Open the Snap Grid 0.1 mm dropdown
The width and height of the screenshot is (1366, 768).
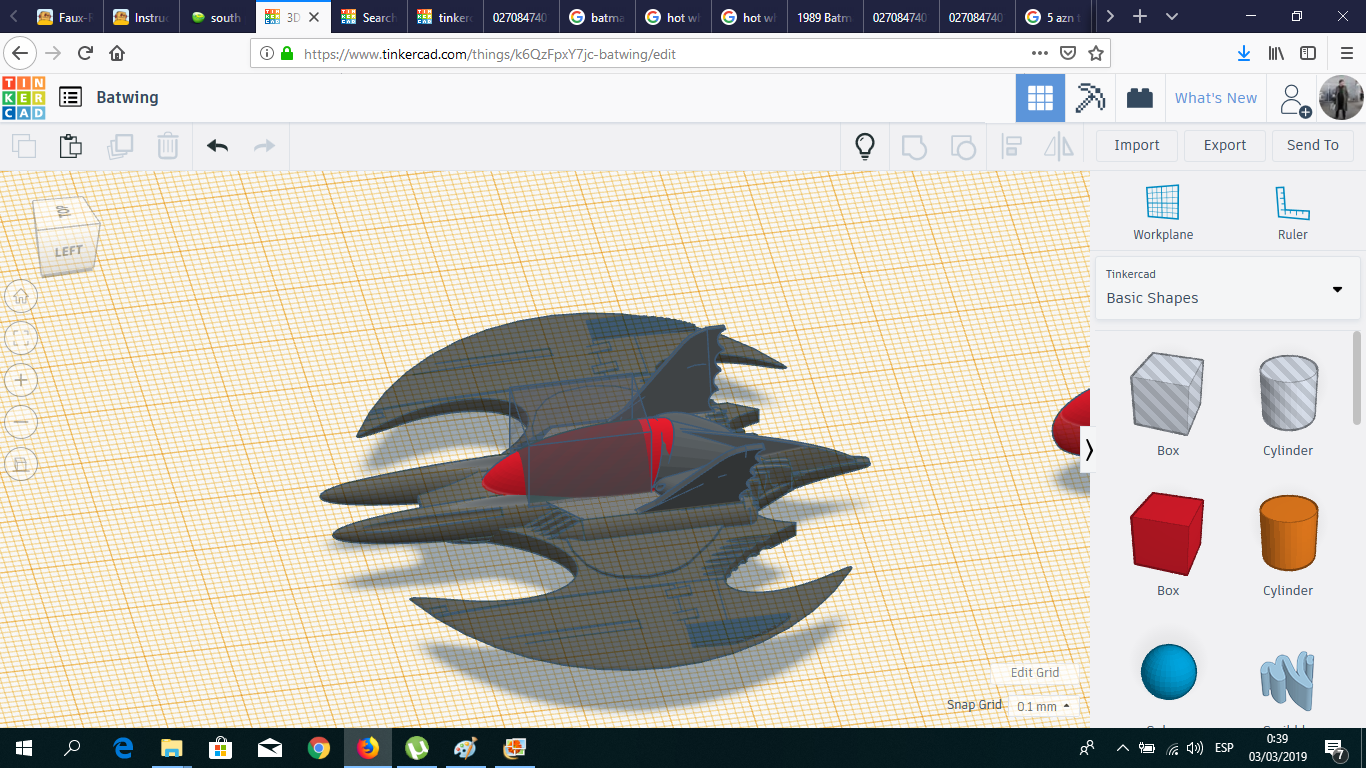(1043, 706)
